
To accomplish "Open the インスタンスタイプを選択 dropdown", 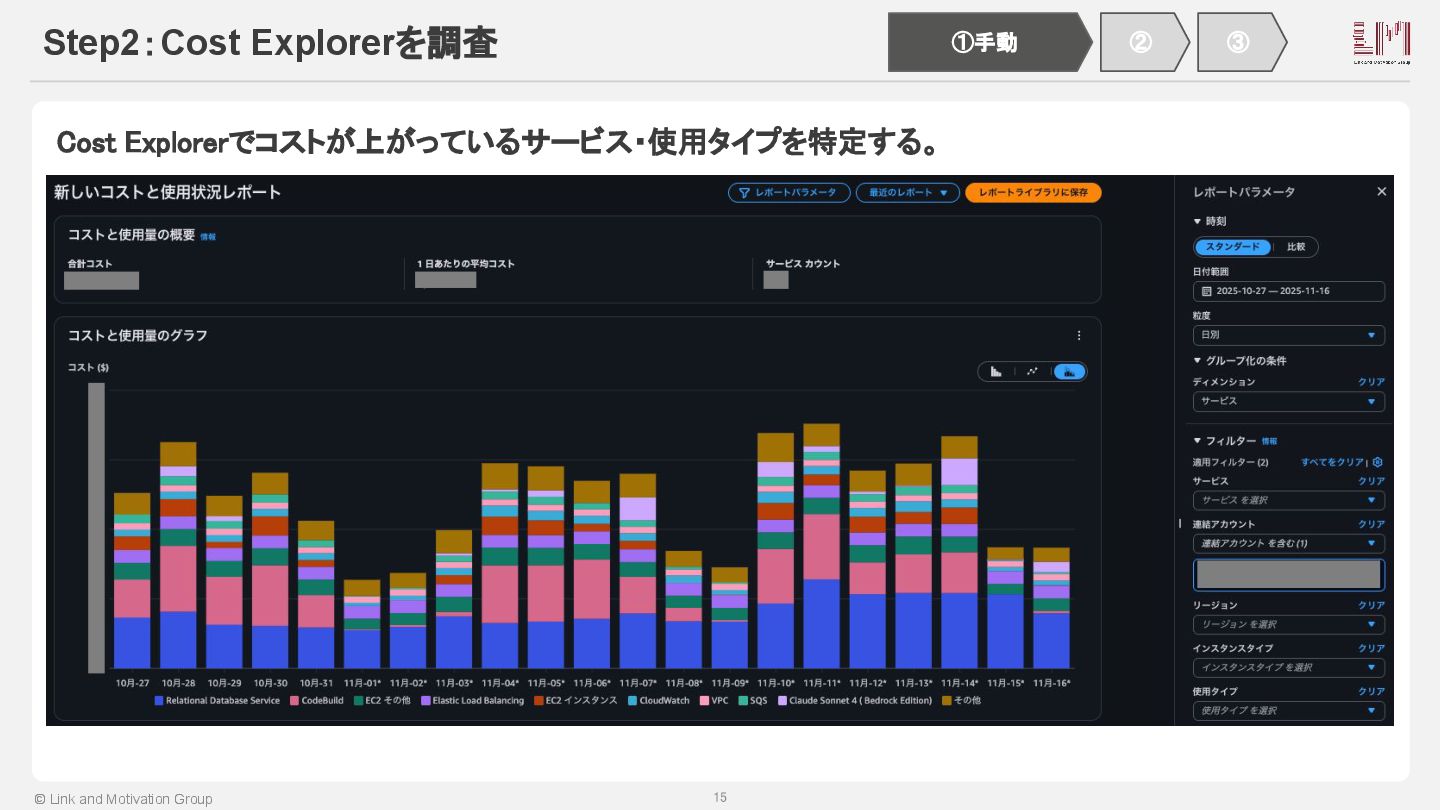I will [1288, 667].
